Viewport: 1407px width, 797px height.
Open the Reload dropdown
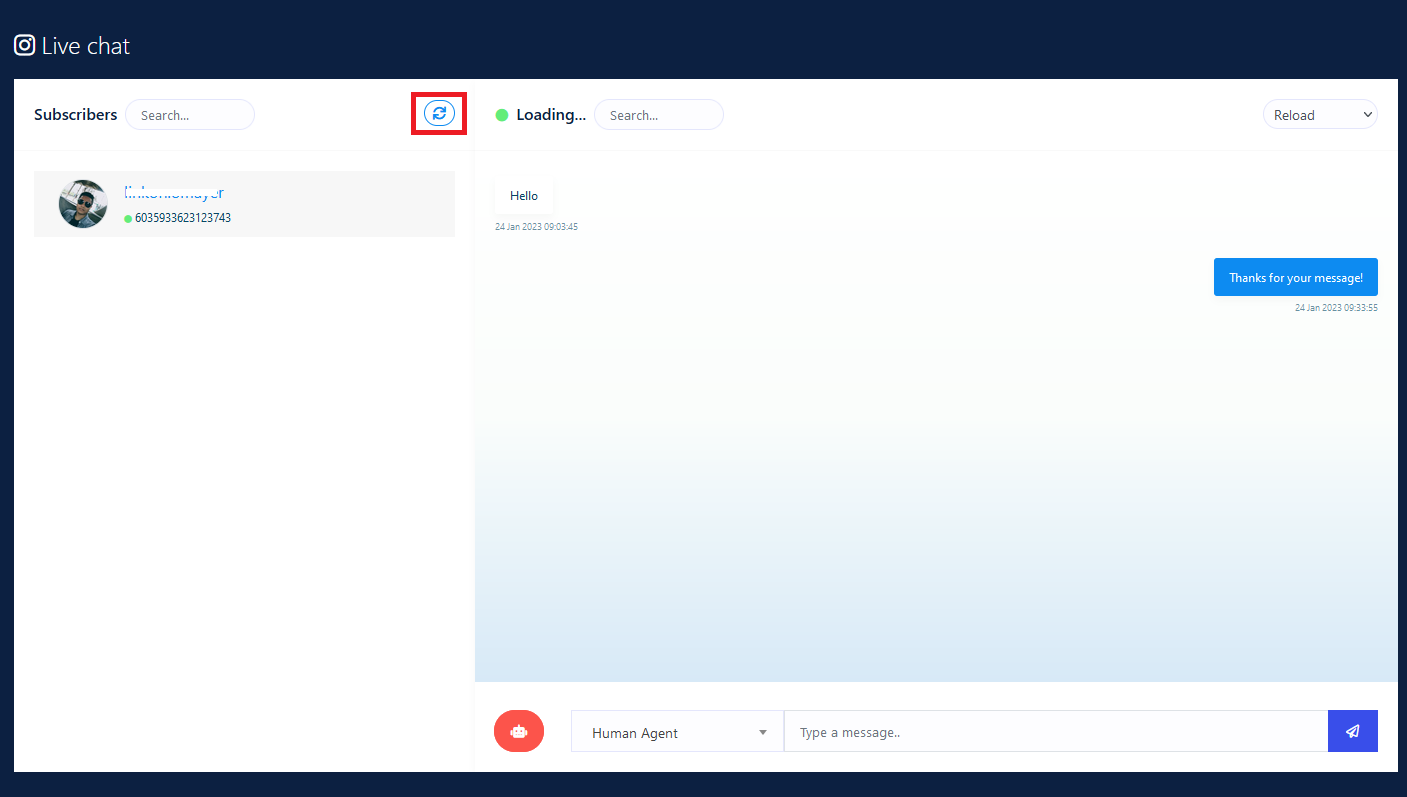(1319, 115)
